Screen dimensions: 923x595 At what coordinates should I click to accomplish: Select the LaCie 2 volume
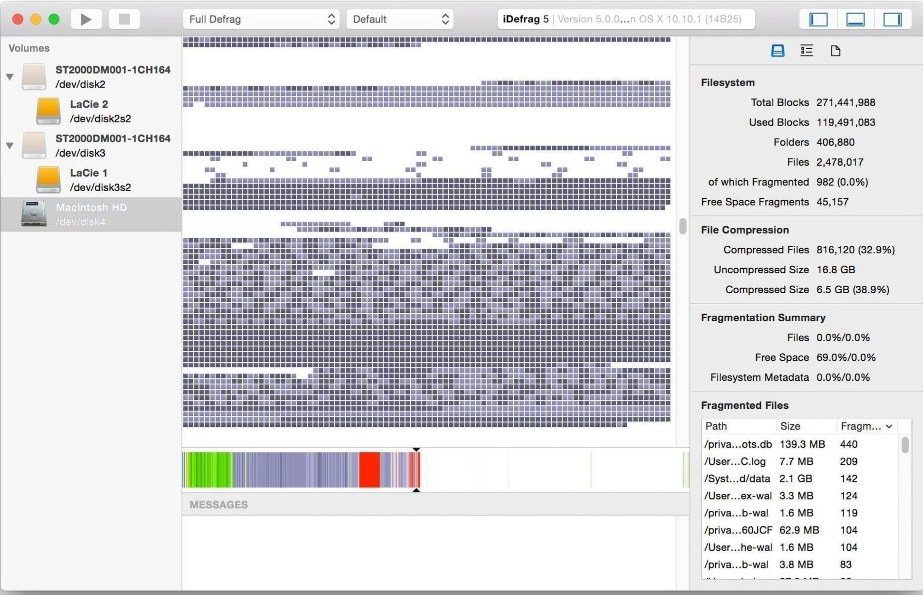pos(91,111)
